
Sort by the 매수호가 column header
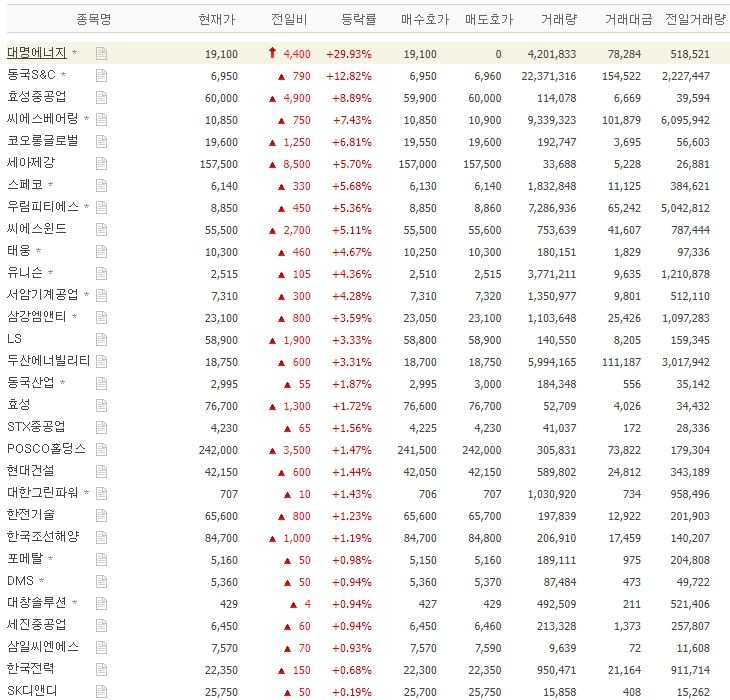point(425,19)
